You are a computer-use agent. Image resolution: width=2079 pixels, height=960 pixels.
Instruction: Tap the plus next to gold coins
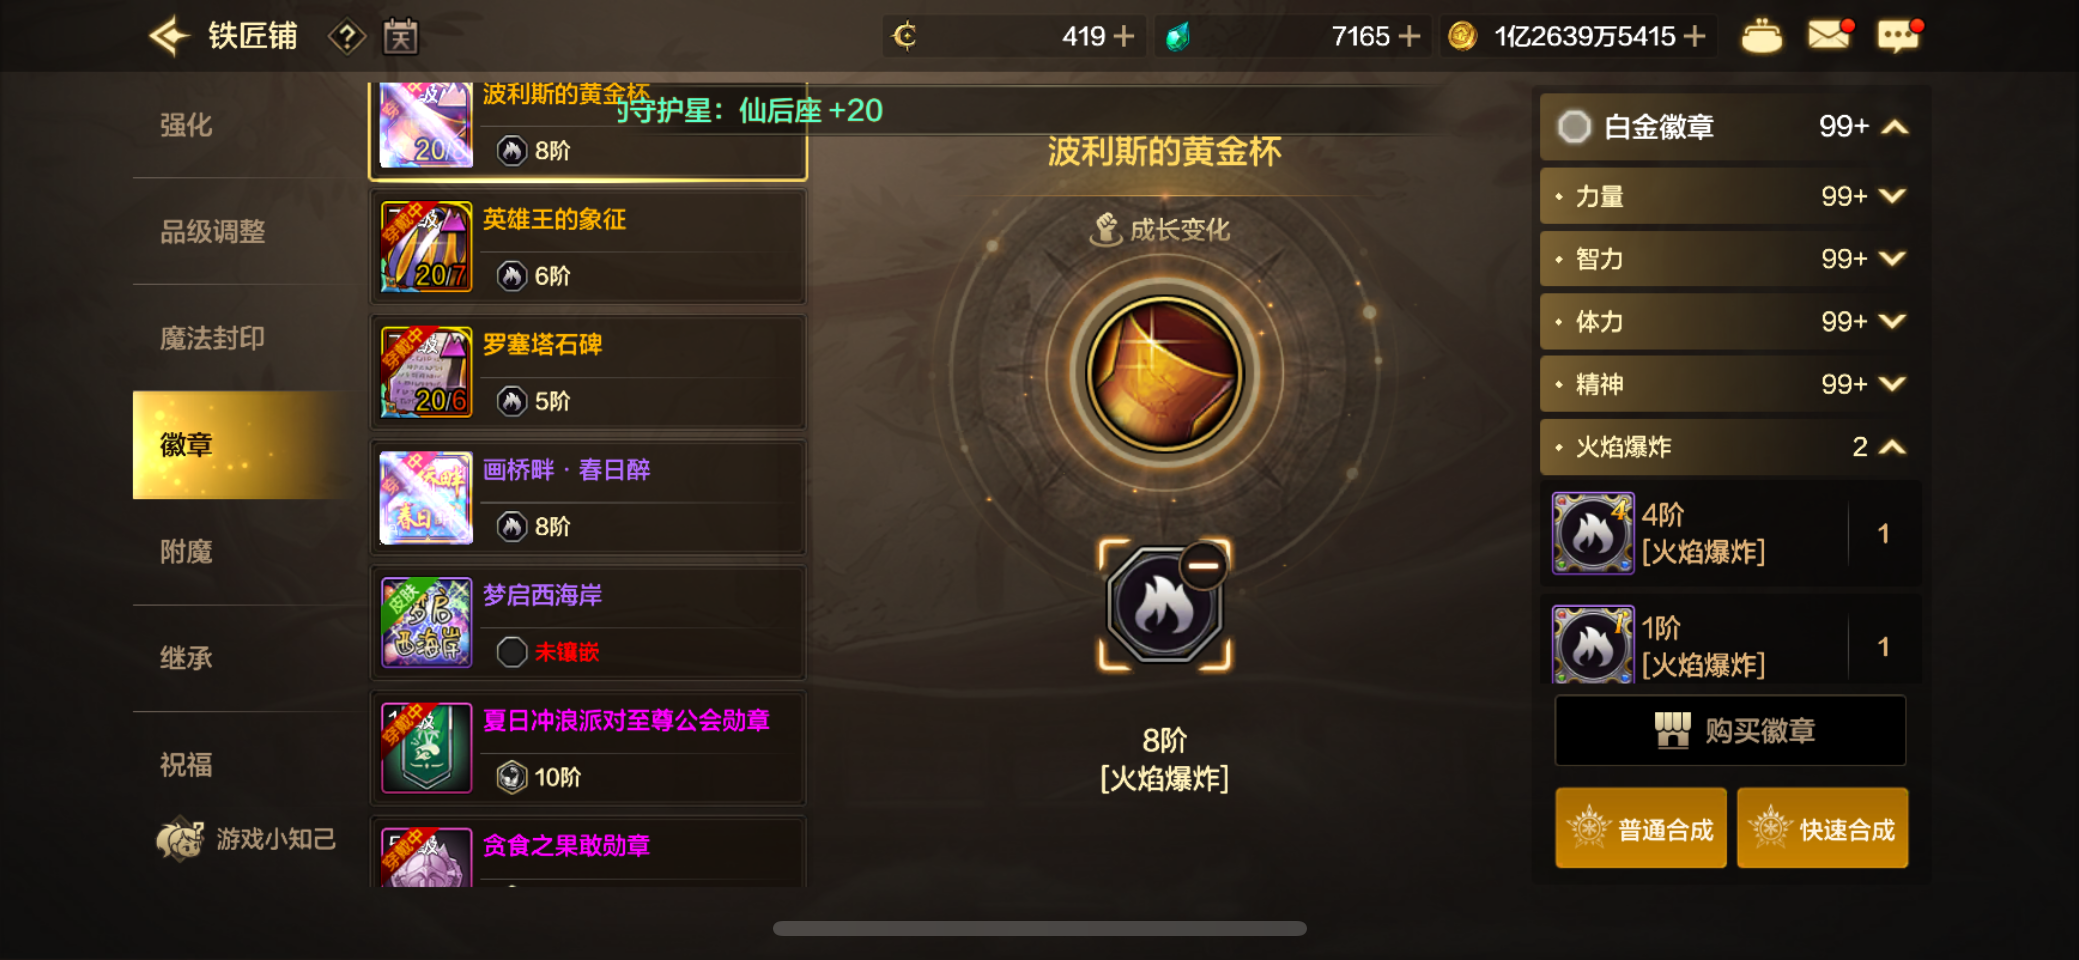click(1694, 37)
